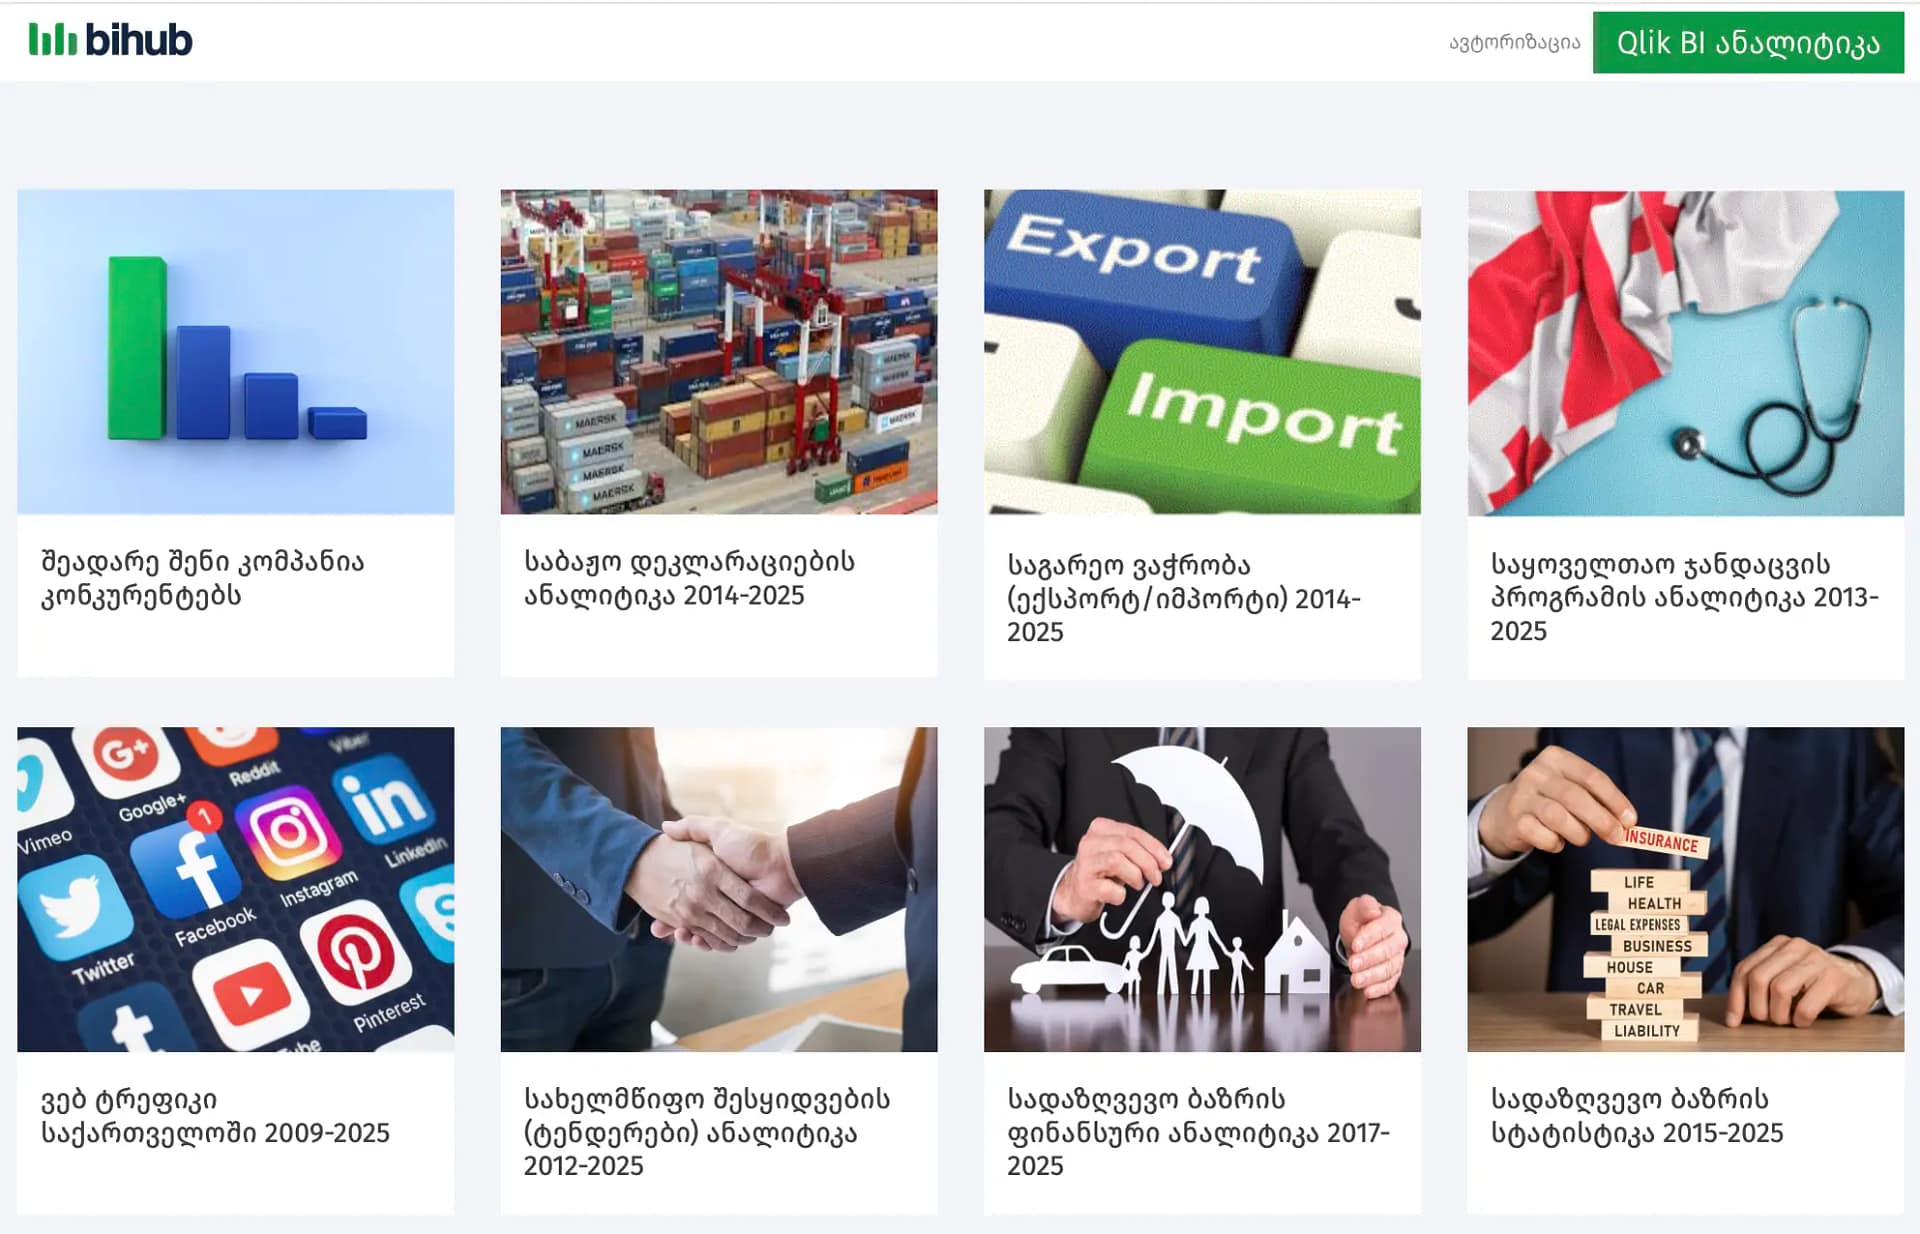Open the shipping containers port image
Image resolution: width=1920 pixels, height=1234 pixels.
(x=719, y=352)
